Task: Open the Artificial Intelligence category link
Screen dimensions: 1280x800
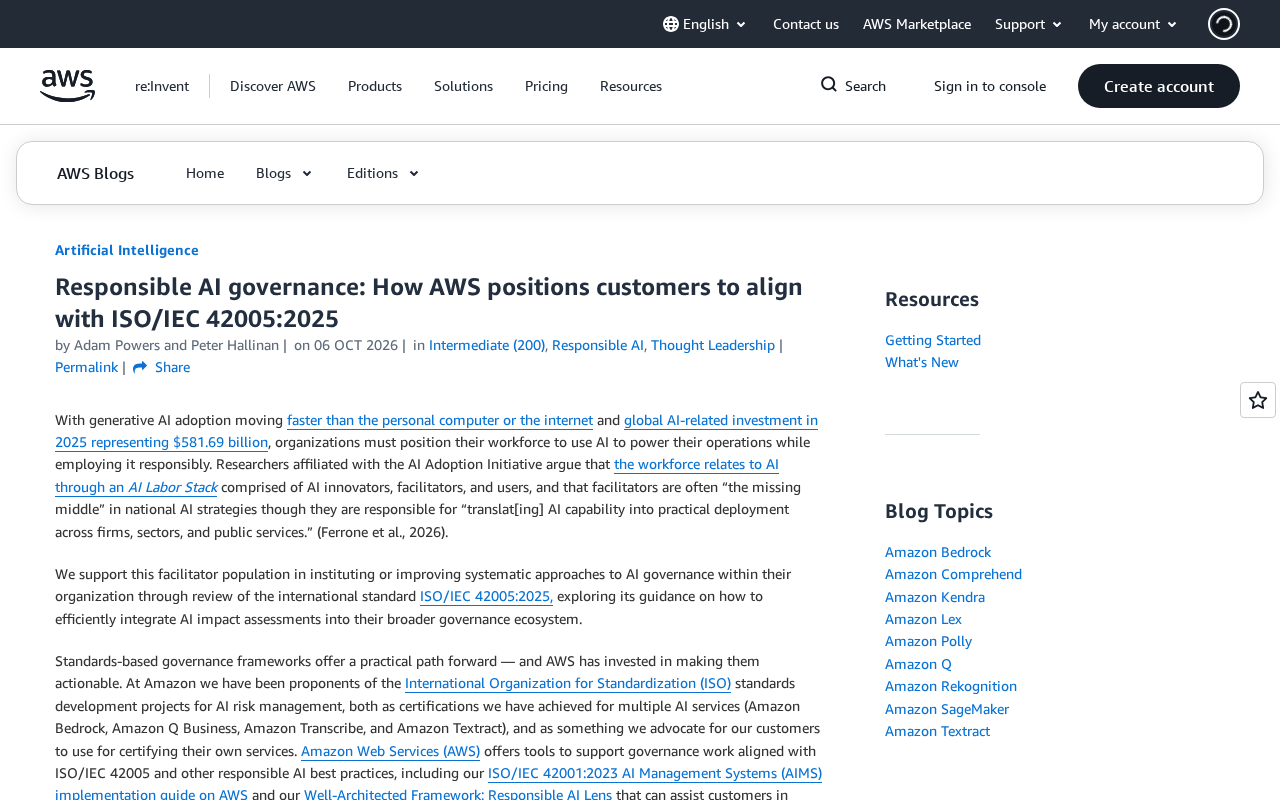Action: tap(127, 250)
